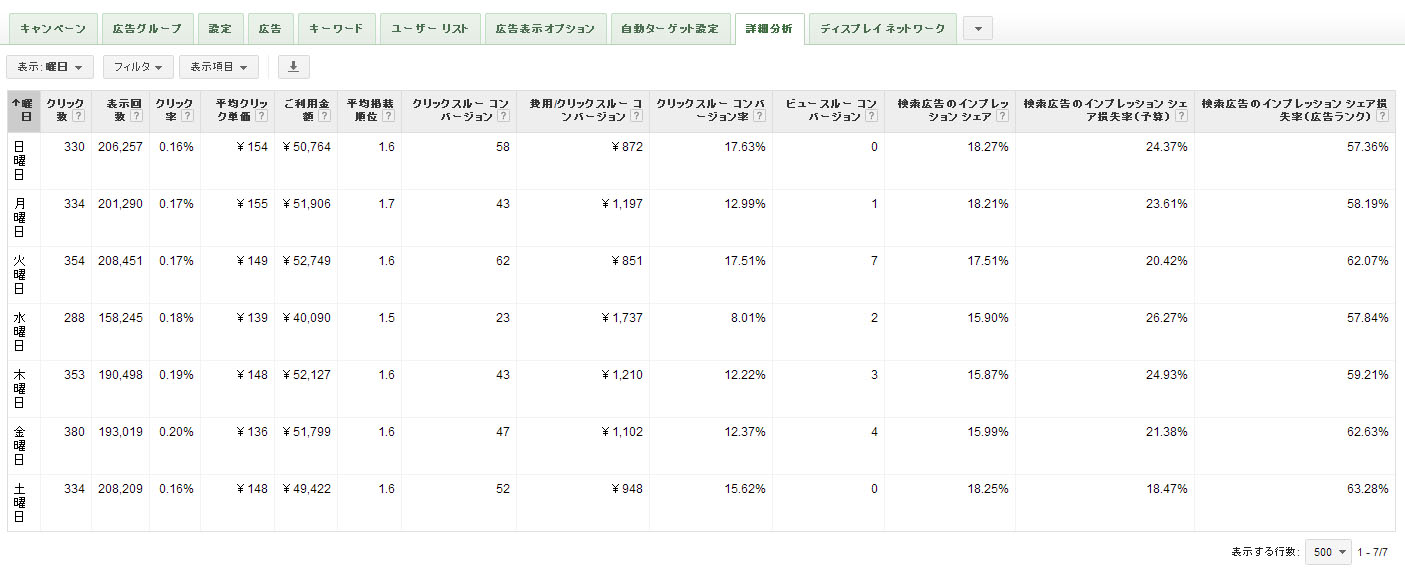Open help icon for 平均掲載順位 column
The height and width of the screenshot is (572, 1405).
click(x=388, y=117)
